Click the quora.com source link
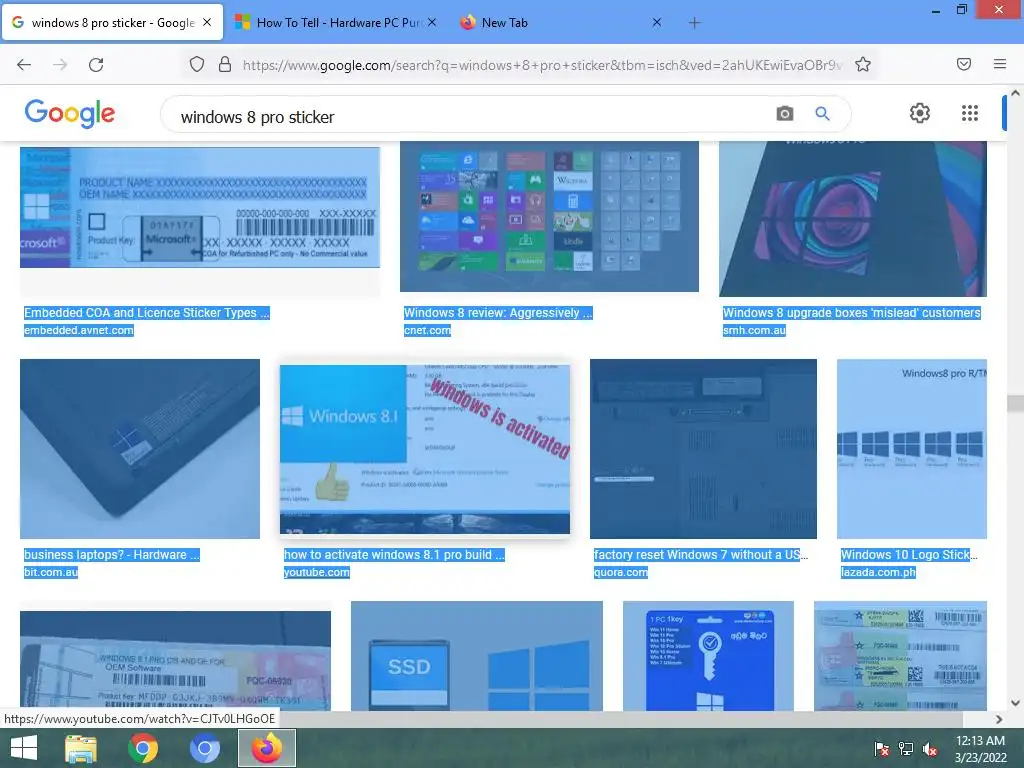The height and width of the screenshot is (768, 1024). [x=620, y=572]
